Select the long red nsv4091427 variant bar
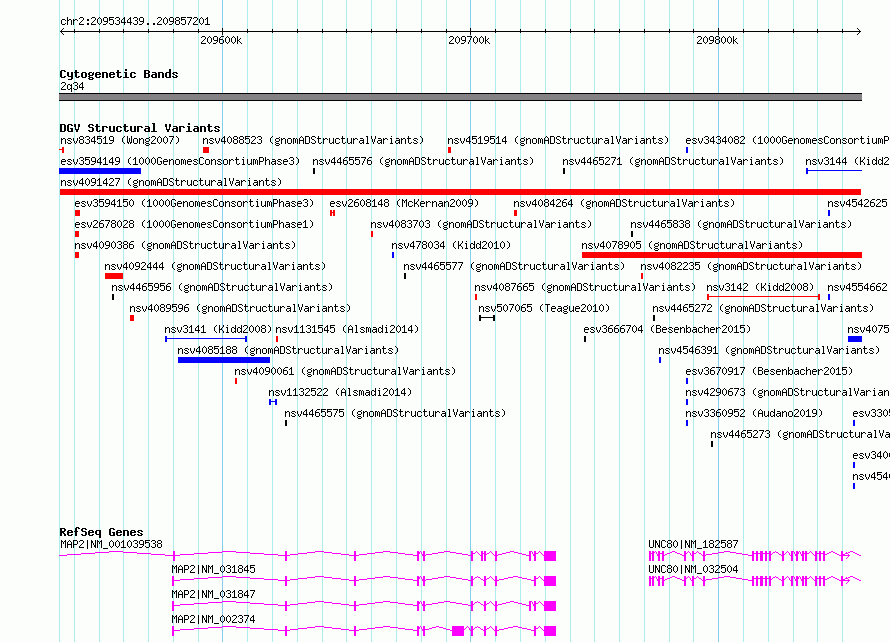The height and width of the screenshot is (642, 890). [x=460, y=192]
